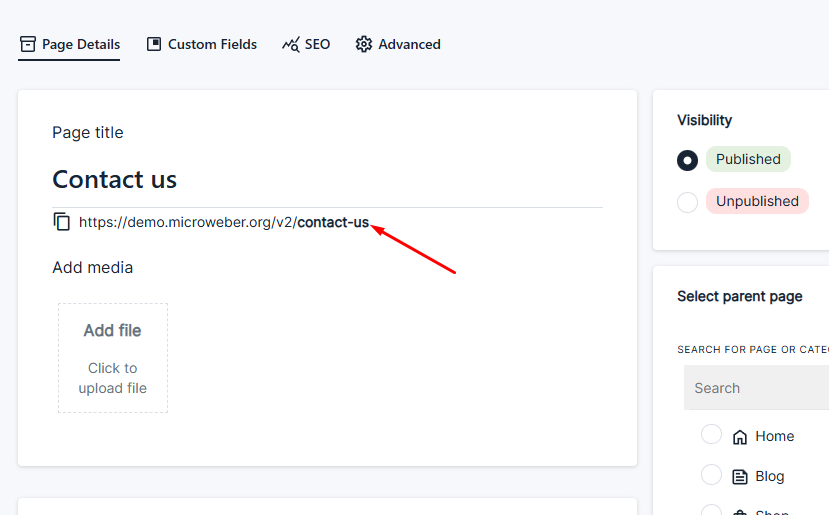Focus the parent page Search field
The image size is (829, 515).
755,388
